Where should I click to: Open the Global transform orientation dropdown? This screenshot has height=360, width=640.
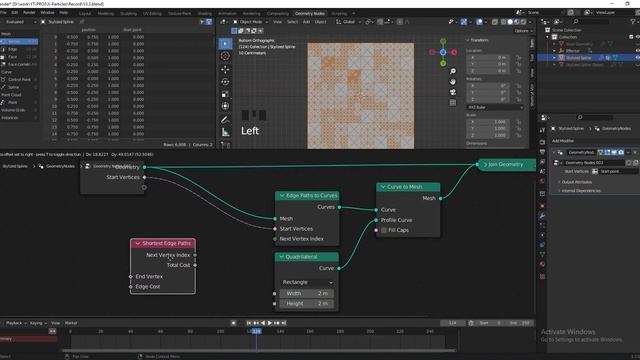pos(348,22)
